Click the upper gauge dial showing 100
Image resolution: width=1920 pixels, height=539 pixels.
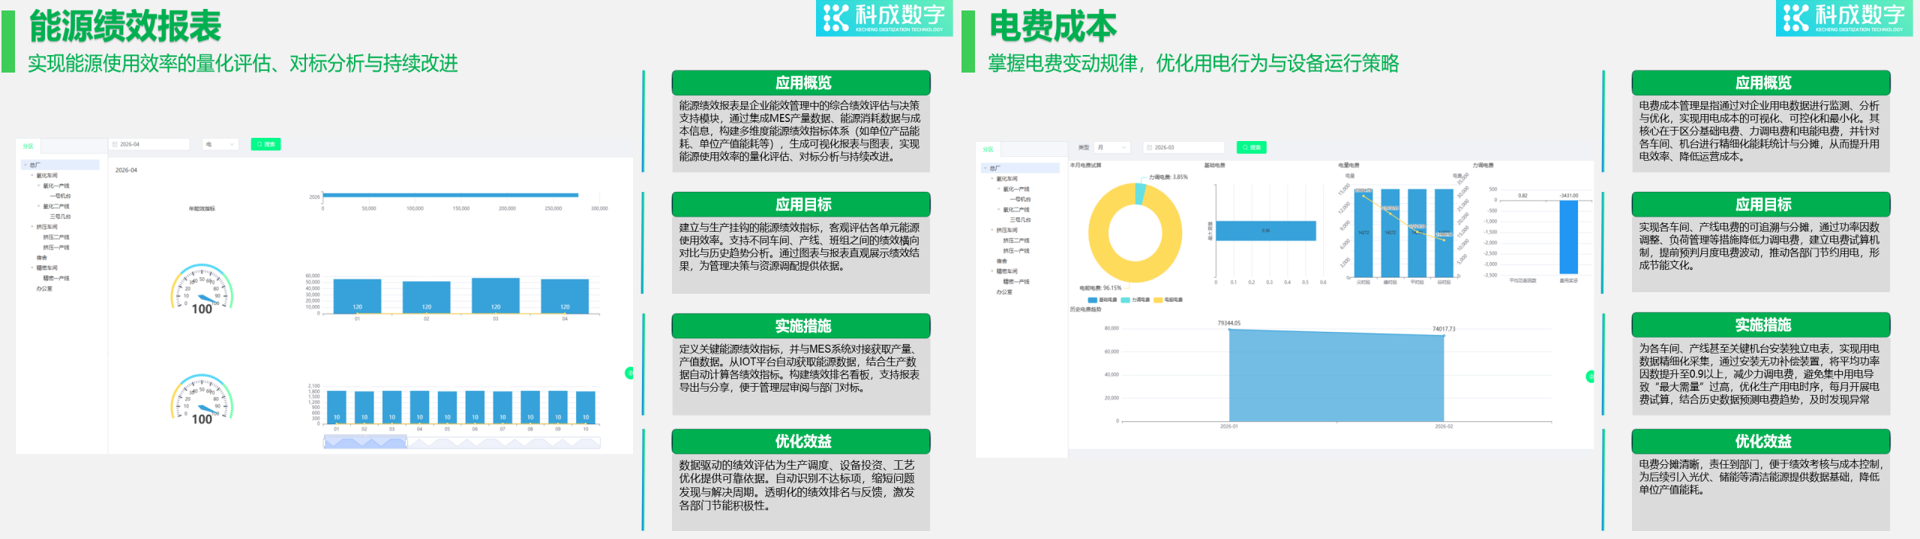click(202, 290)
